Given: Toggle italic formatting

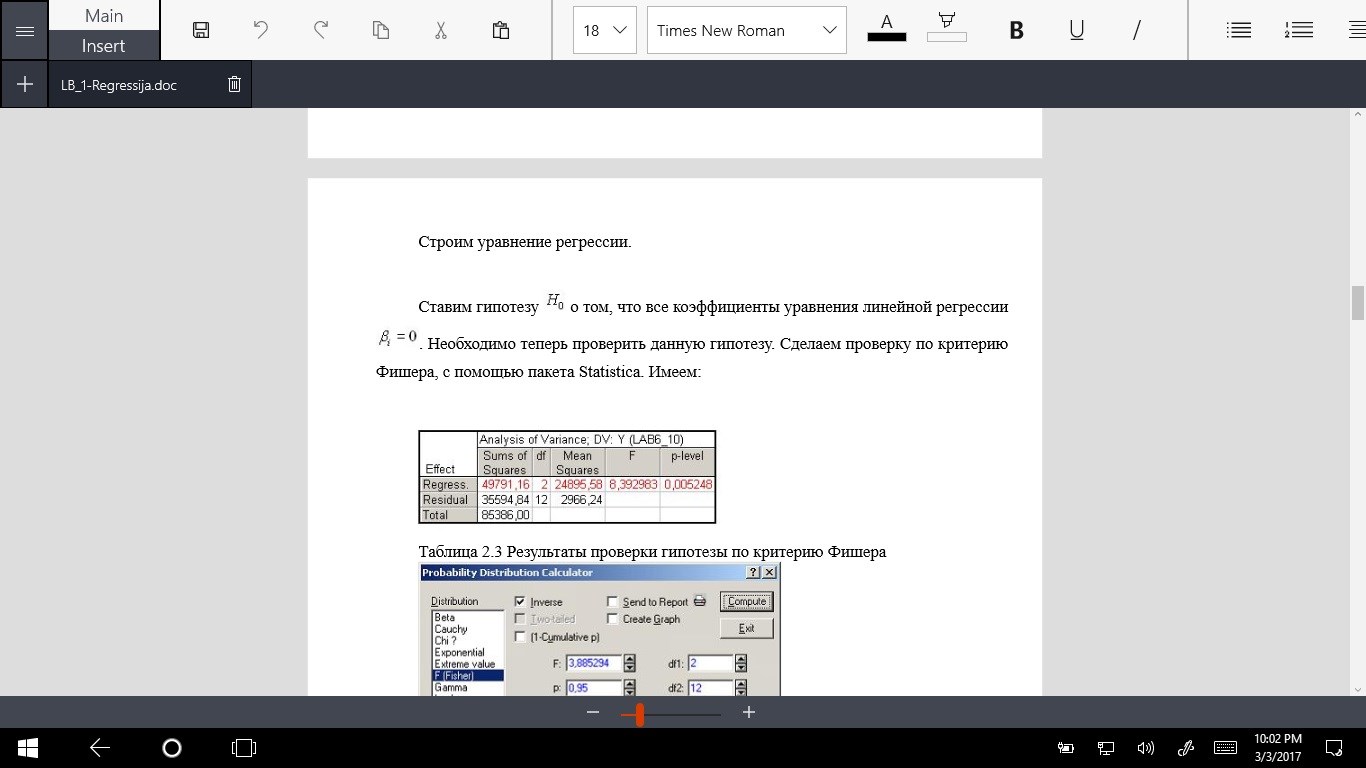Looking at the screenshot, I should 1136,30.
